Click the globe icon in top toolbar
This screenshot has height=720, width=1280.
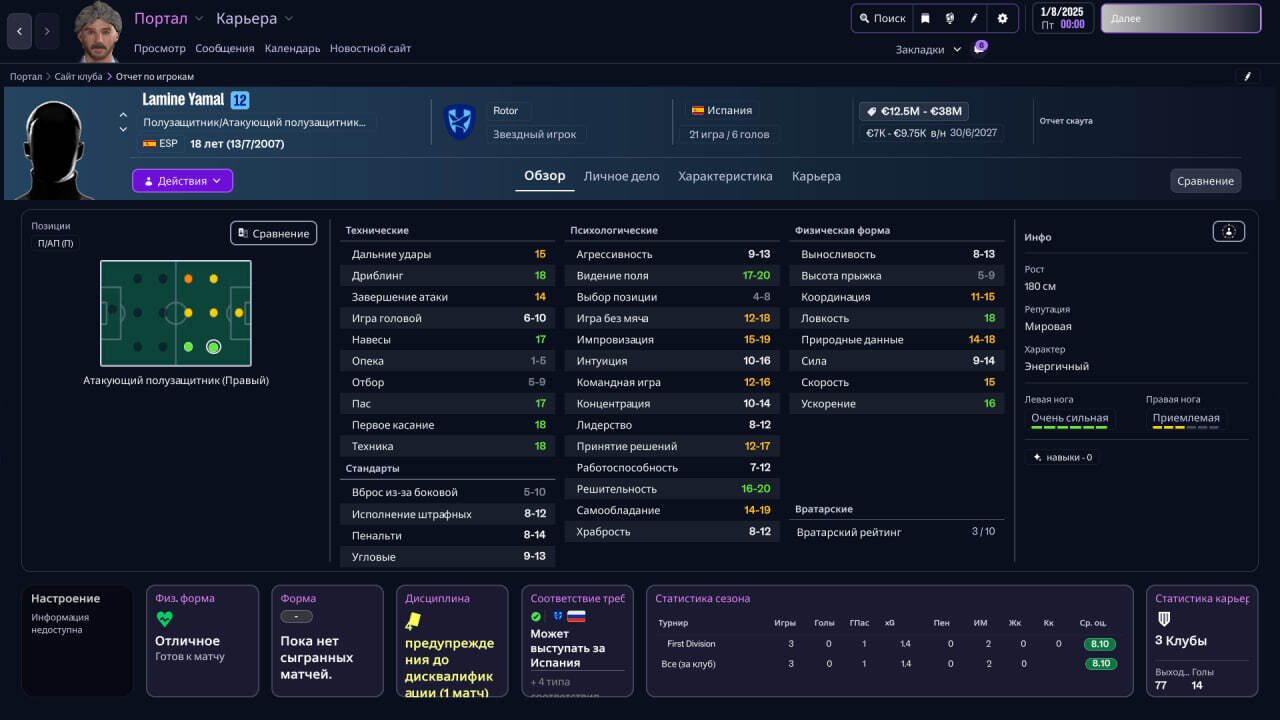(950, 18)
